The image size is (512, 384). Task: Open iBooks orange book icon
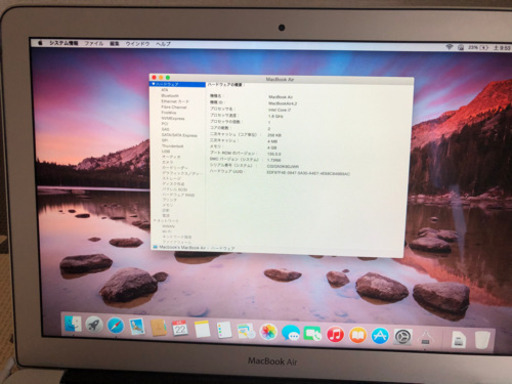357,336
